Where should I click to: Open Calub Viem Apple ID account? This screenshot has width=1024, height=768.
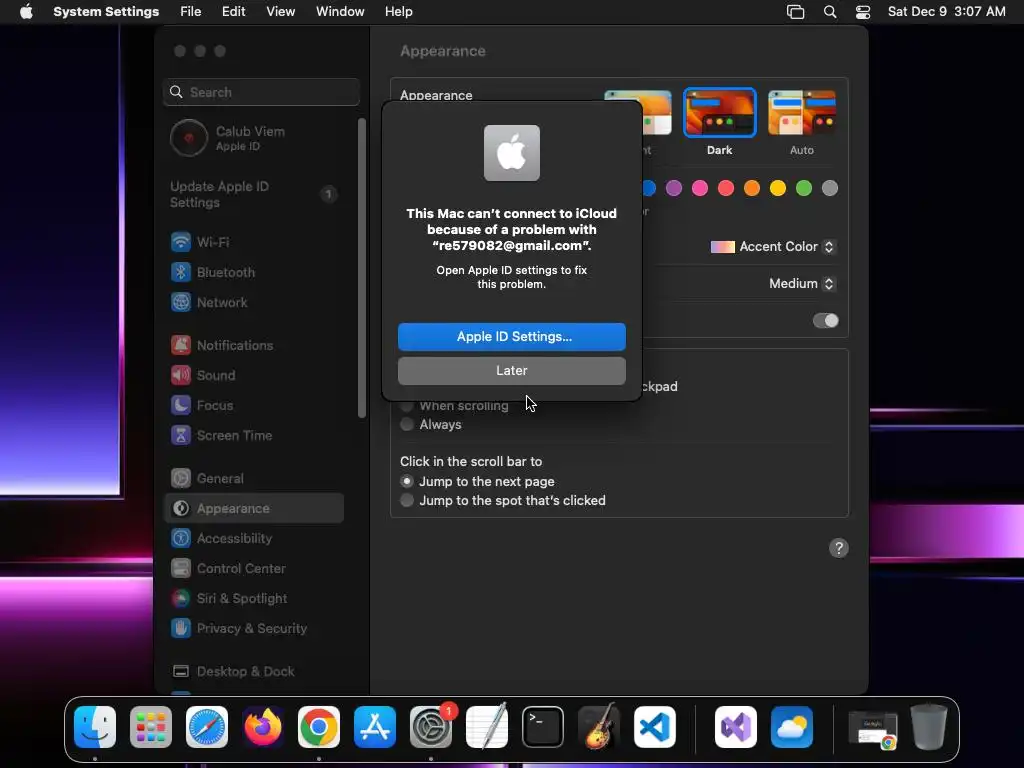point(255,138)
